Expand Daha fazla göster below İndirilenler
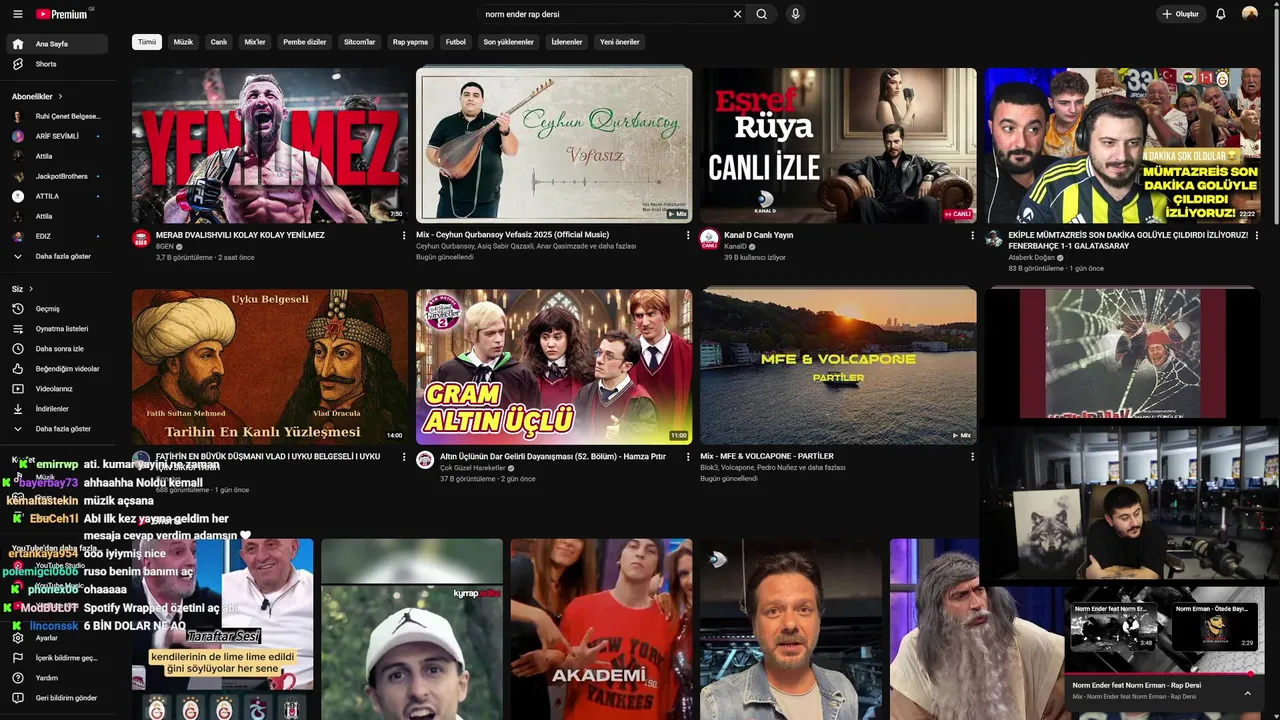Viewport: 1280px width, 720px height. 56,429
